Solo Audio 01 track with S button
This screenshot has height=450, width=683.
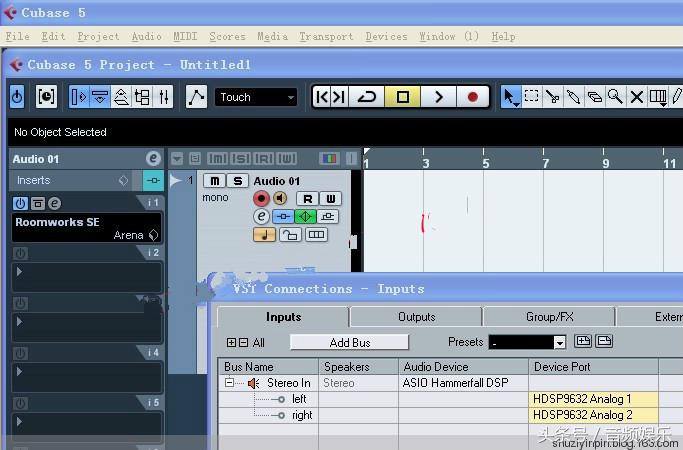tap(237, 181)
